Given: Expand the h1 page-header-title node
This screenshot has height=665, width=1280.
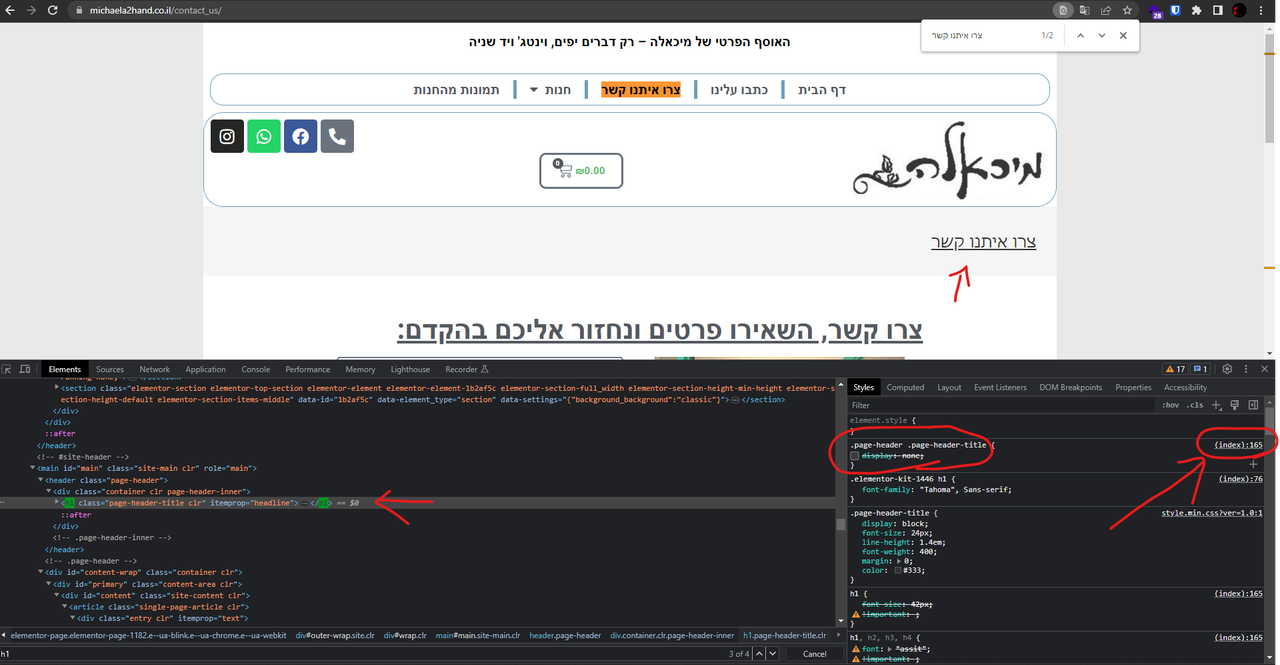Looking at the screenshot, I should point(57,502).
